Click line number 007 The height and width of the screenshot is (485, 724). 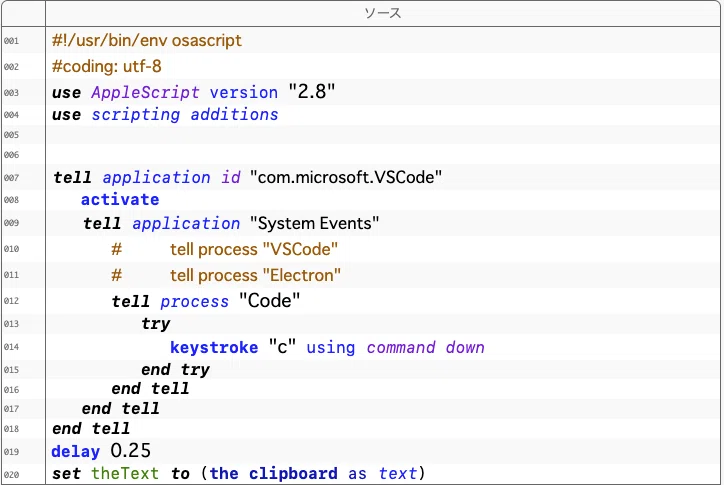[x=12, y=178]
